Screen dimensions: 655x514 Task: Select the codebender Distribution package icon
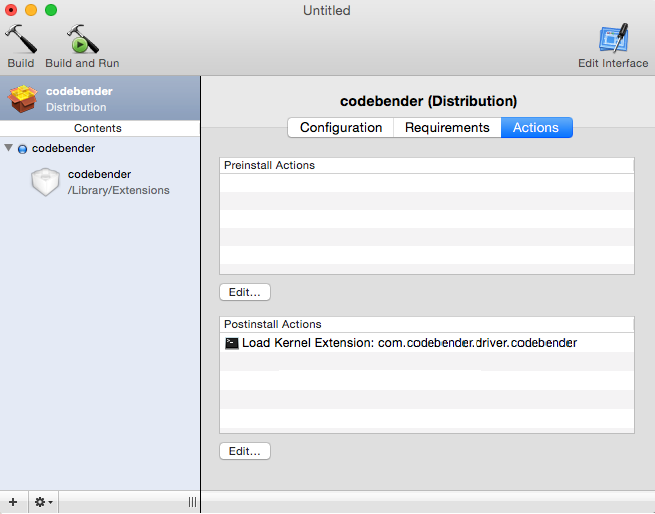coord(23,99)
